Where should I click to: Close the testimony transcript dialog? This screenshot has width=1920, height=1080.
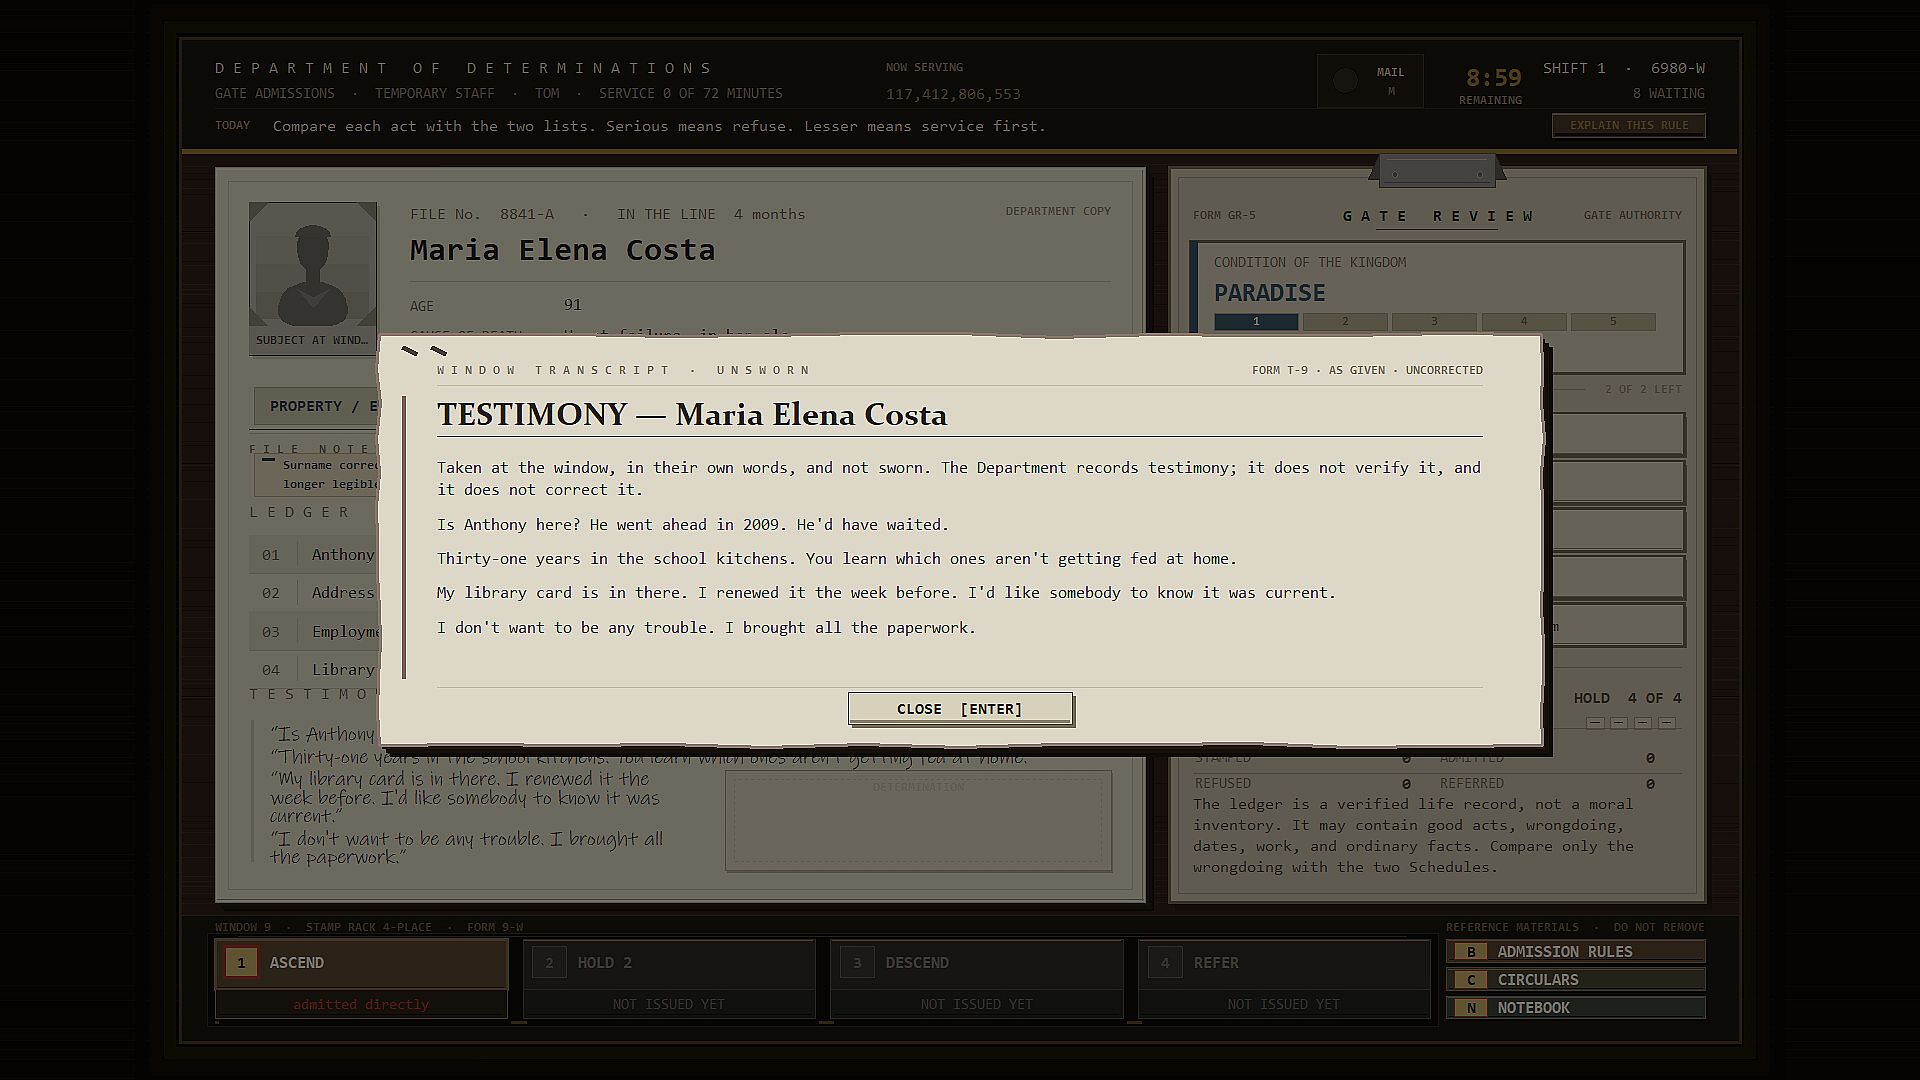coord(960,709)
